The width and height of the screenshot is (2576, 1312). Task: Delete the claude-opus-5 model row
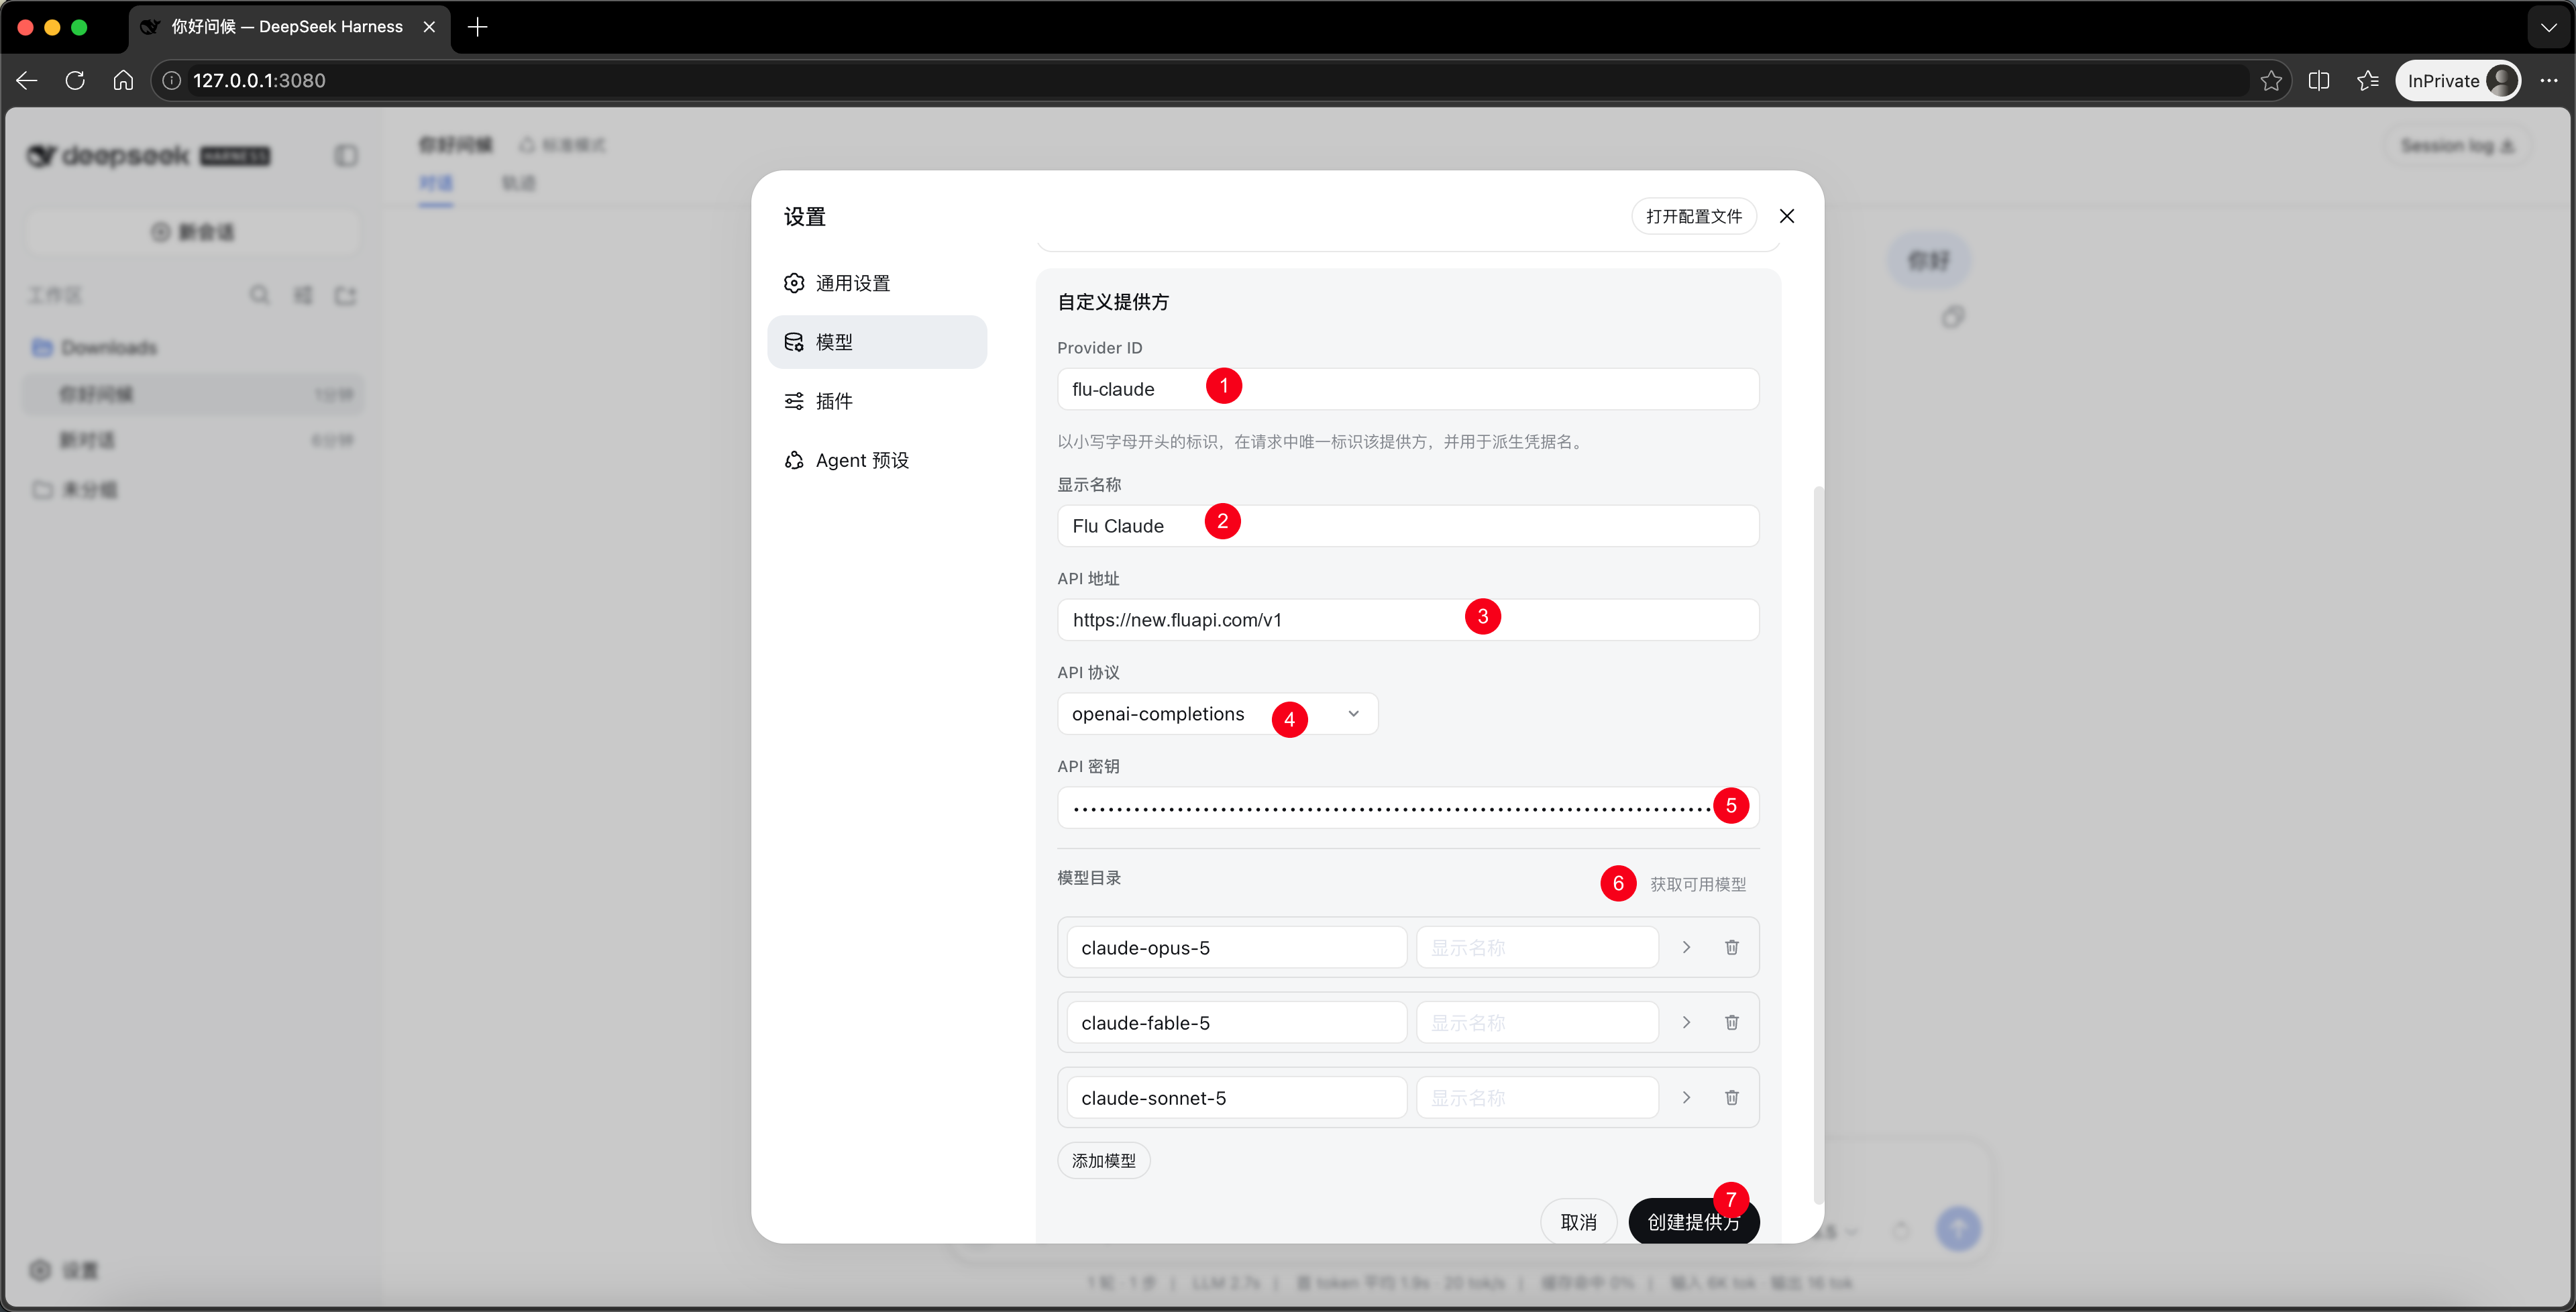pyautogui.click(x=1731, y=947)
